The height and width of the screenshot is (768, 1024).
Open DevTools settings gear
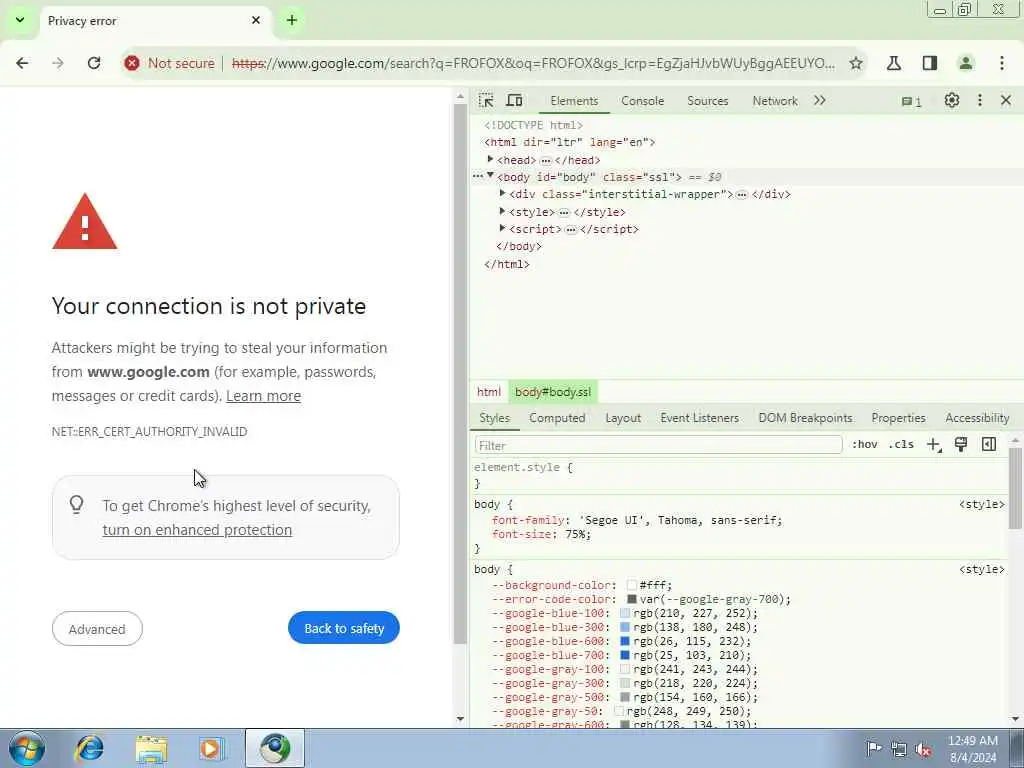click(x=952, y=101)
